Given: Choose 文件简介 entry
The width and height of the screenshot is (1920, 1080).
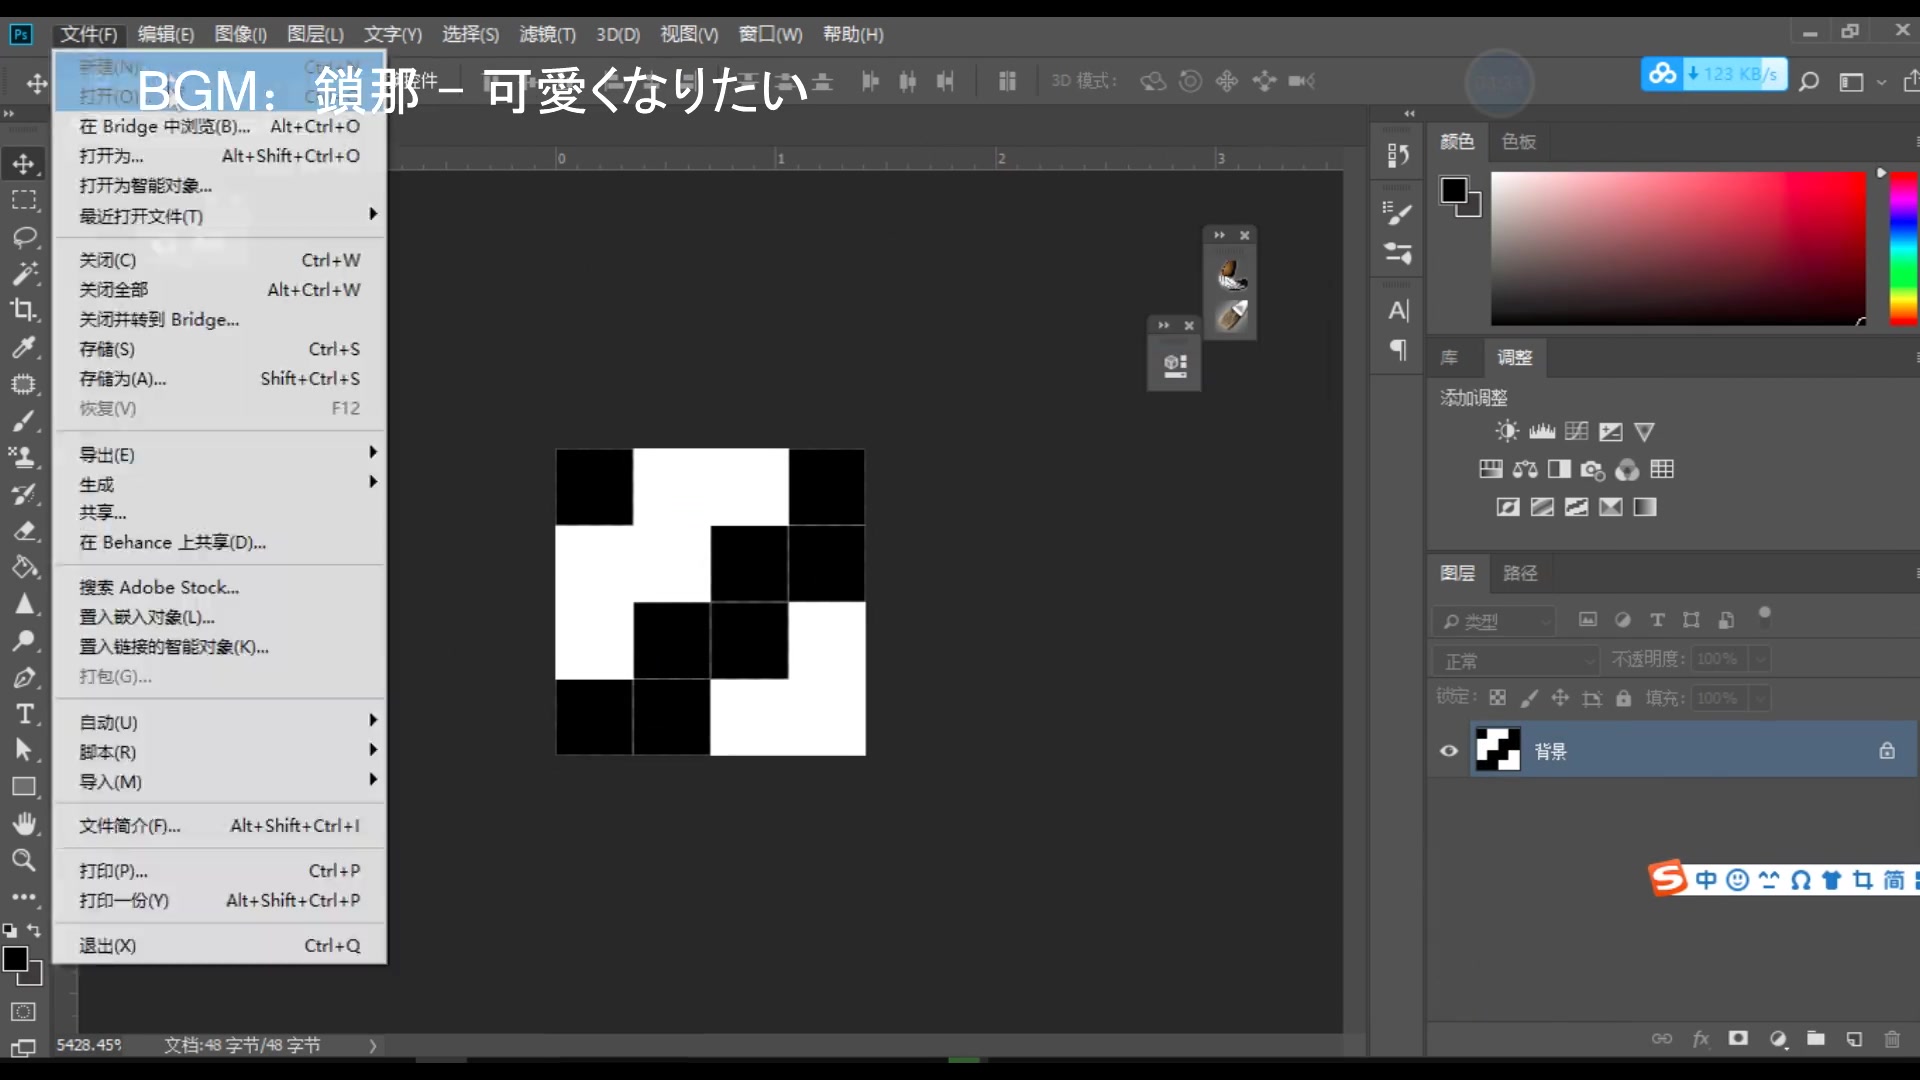Looking at the screenshot, I should pyautogui.click(x=218, y=826).
